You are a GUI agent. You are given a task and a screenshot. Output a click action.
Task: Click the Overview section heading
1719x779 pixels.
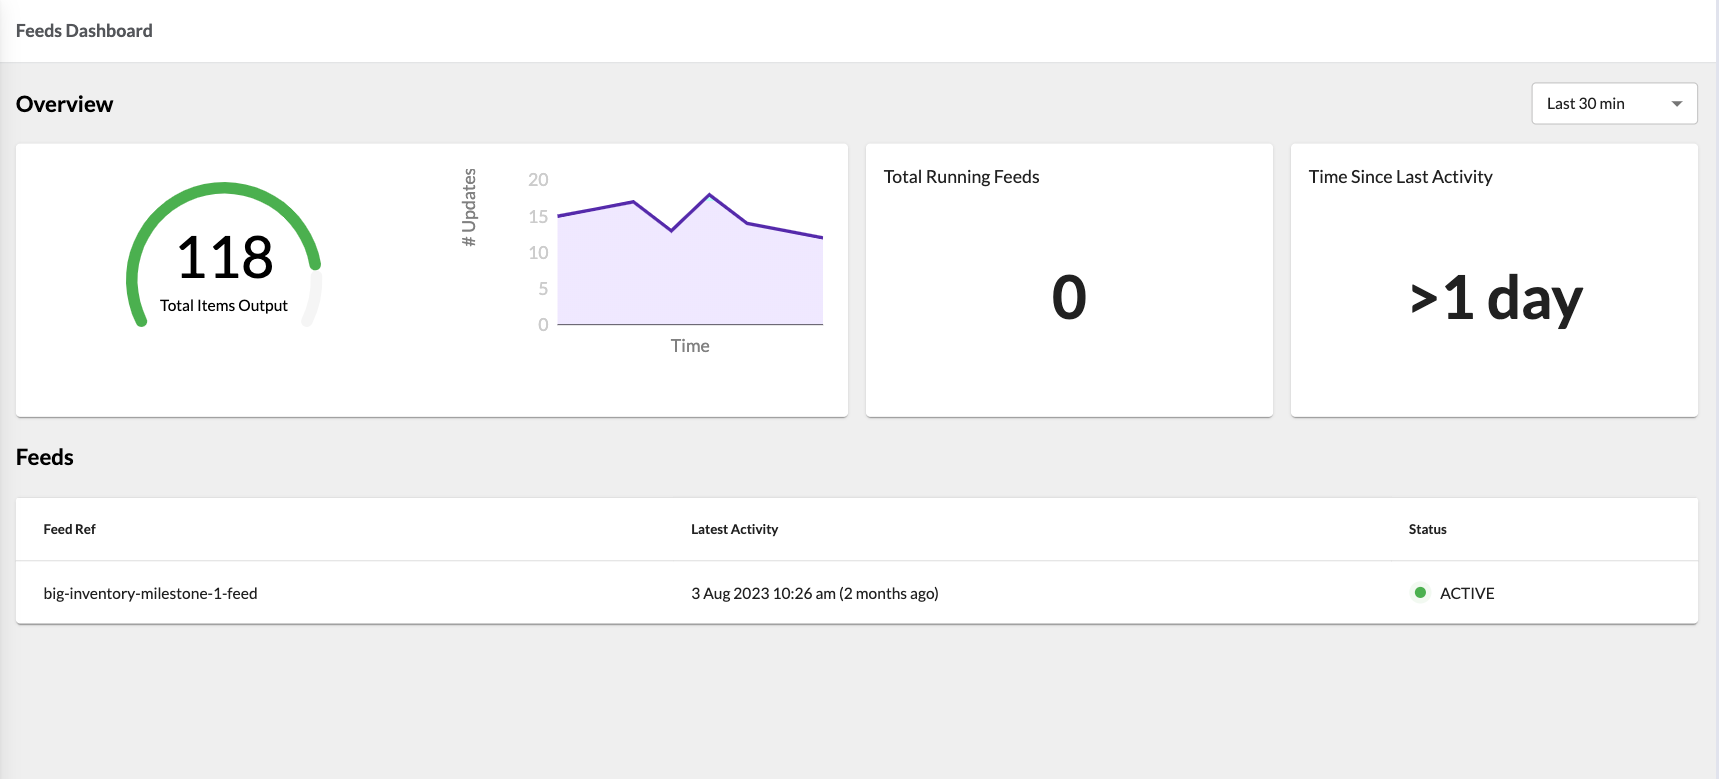(x=65, y=104)
